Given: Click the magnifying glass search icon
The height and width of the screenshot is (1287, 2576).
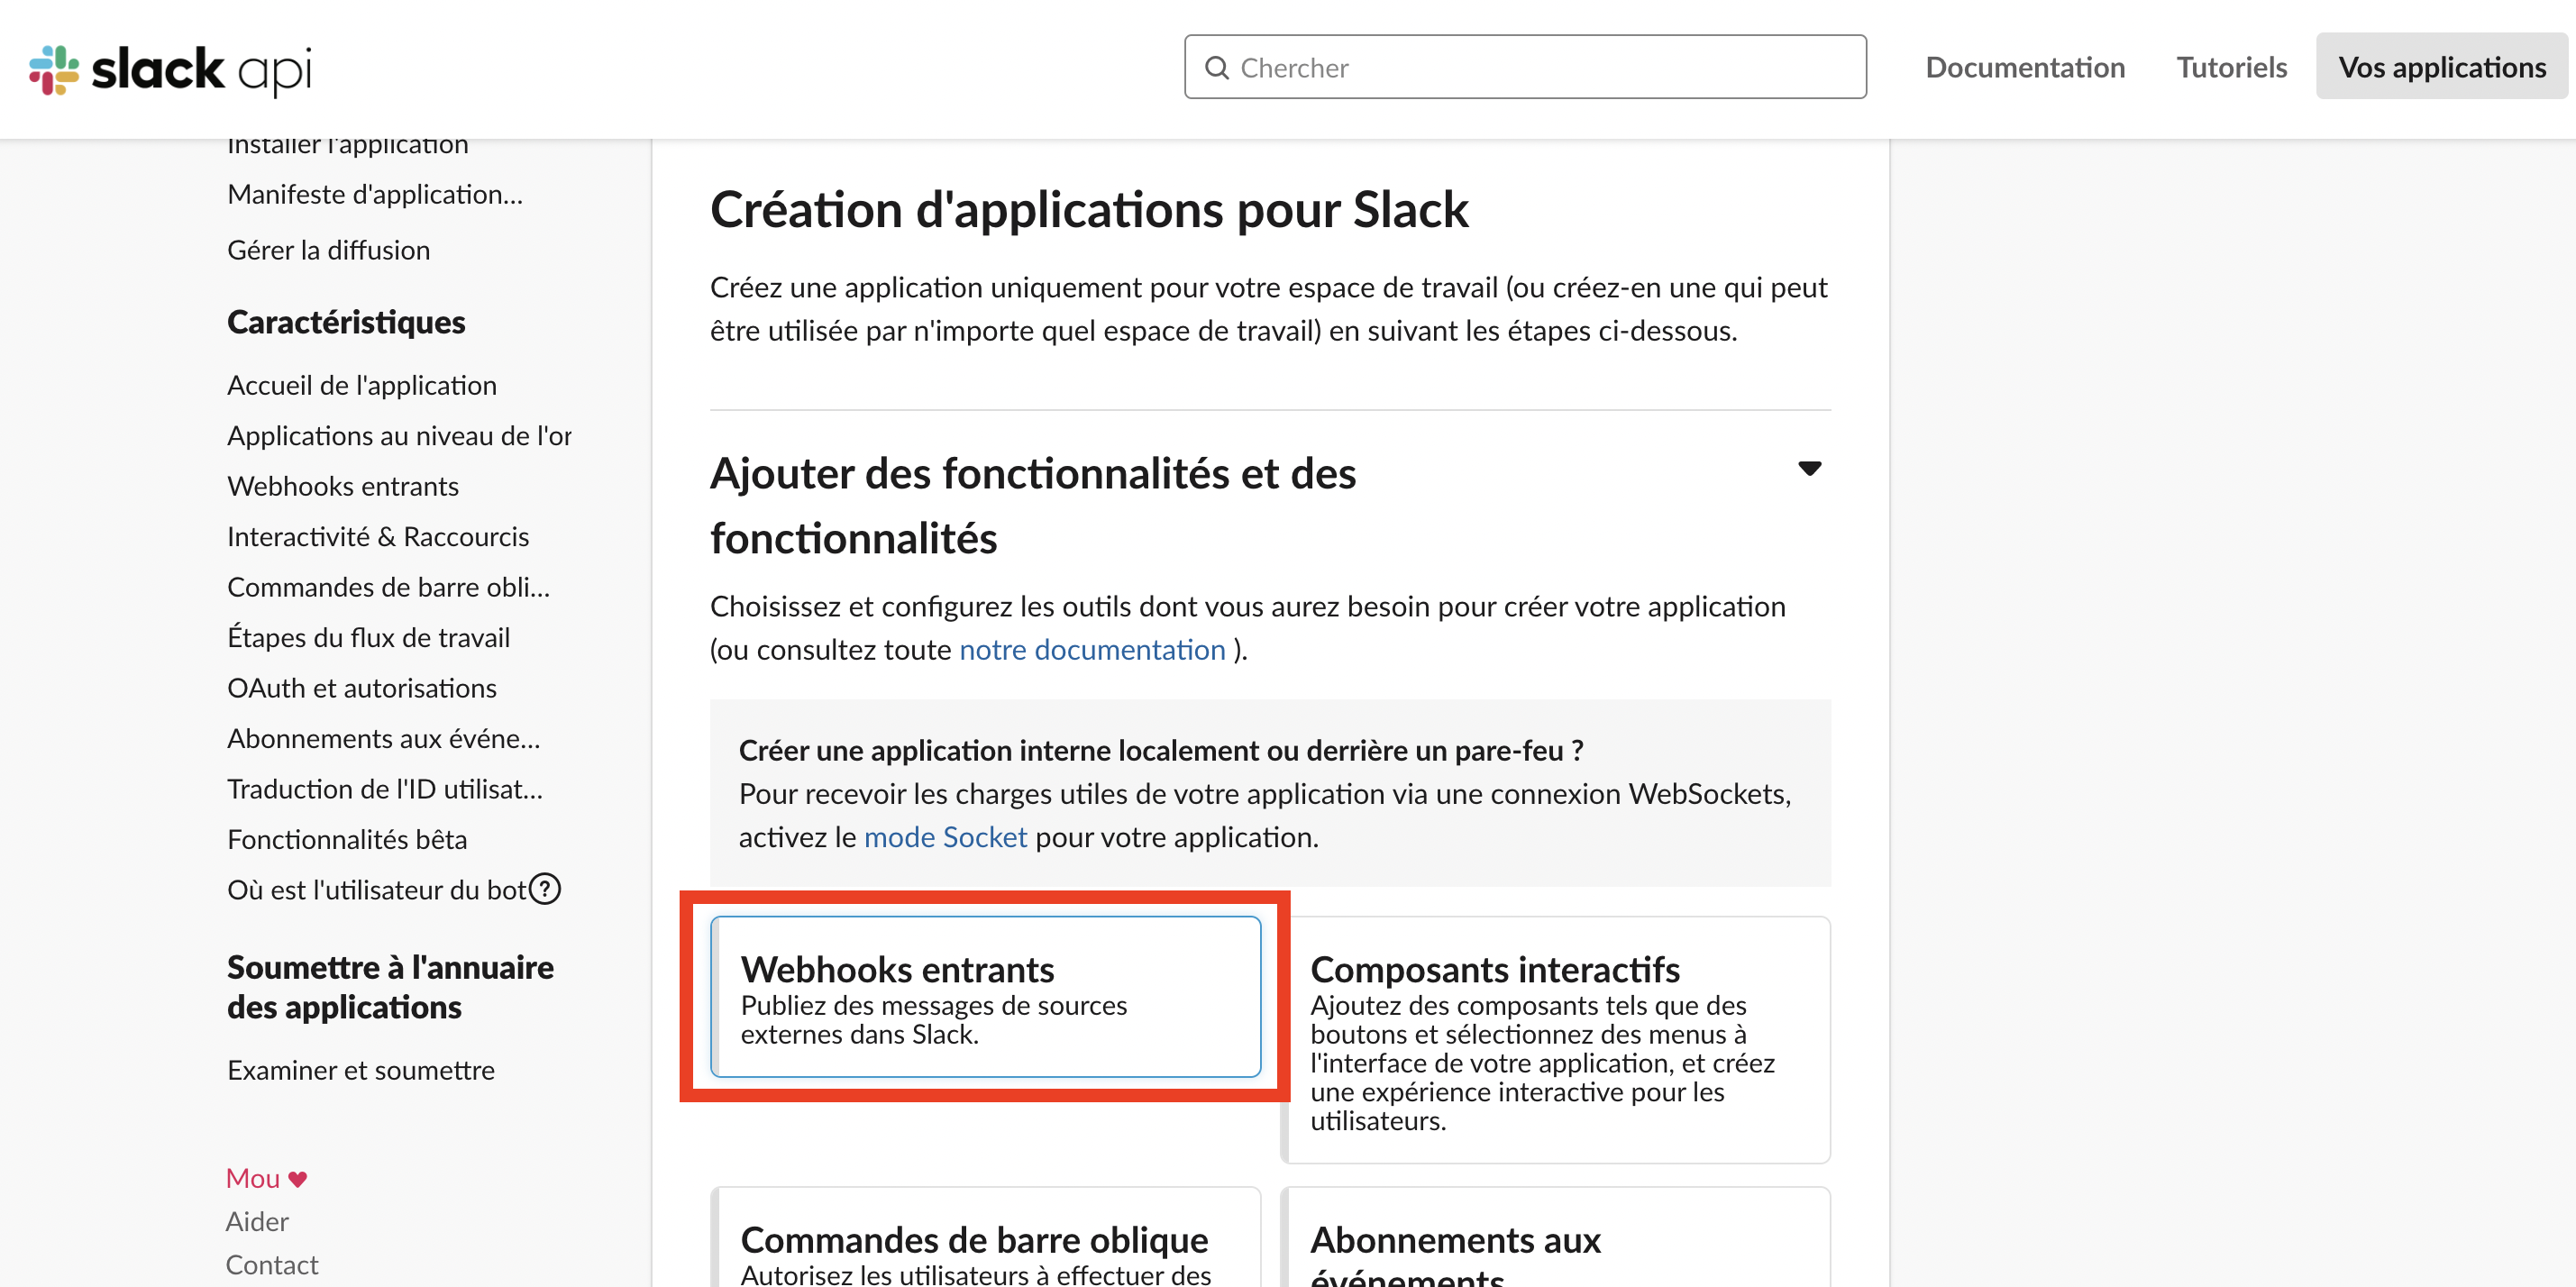Looking at the screenshot, I should (x=1217, y=67).
